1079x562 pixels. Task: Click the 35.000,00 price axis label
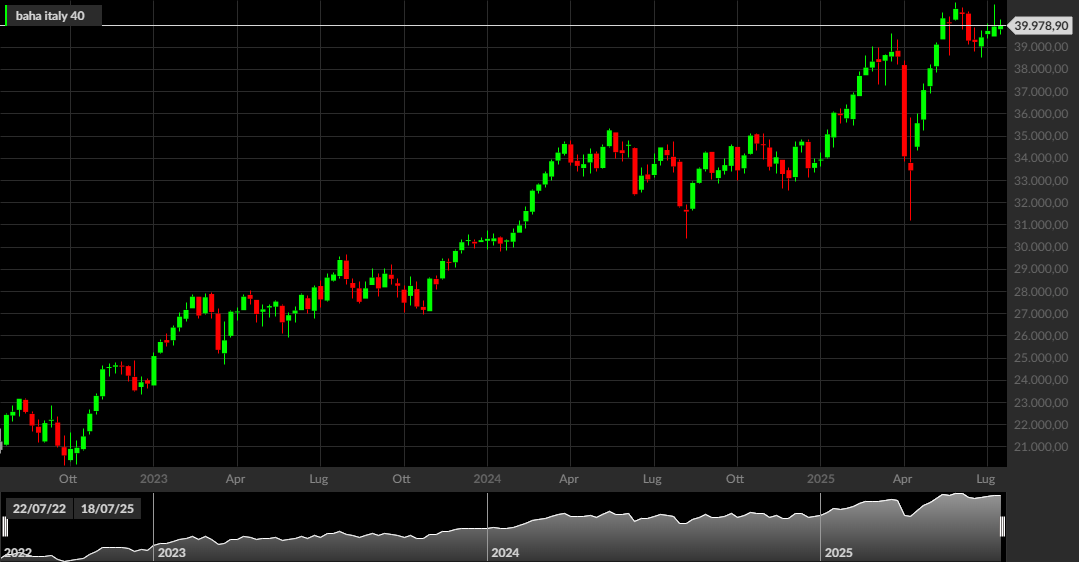tap(1041, 136)
